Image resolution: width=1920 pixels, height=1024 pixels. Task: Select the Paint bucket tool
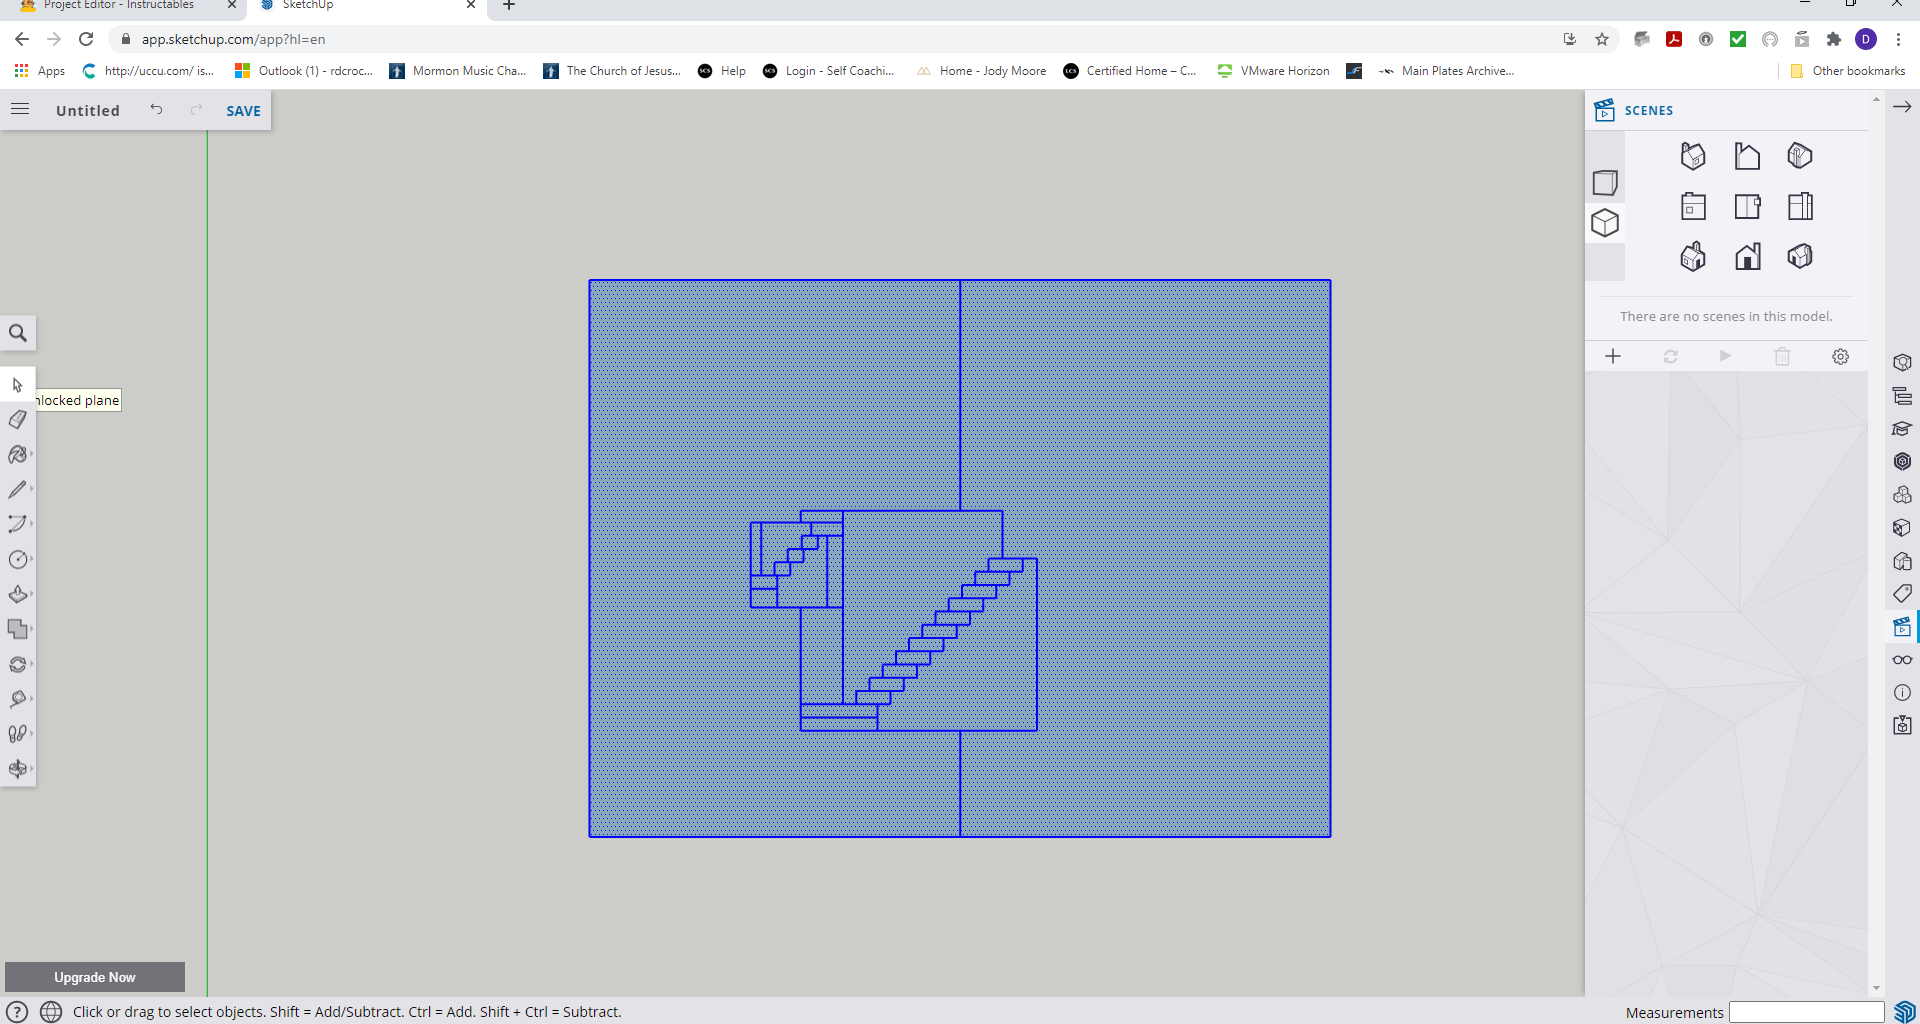tap(17, 455)
